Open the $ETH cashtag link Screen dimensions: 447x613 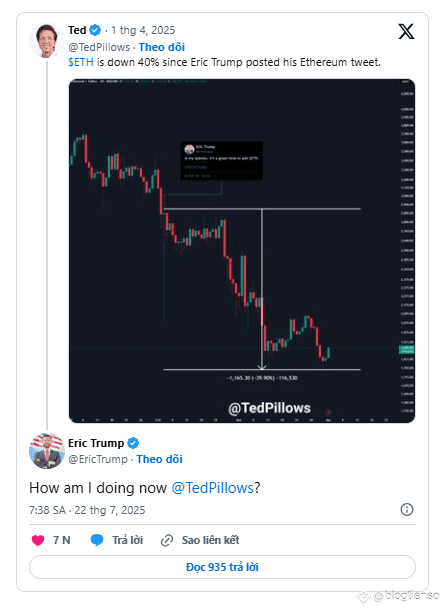(x=81, y=62)
